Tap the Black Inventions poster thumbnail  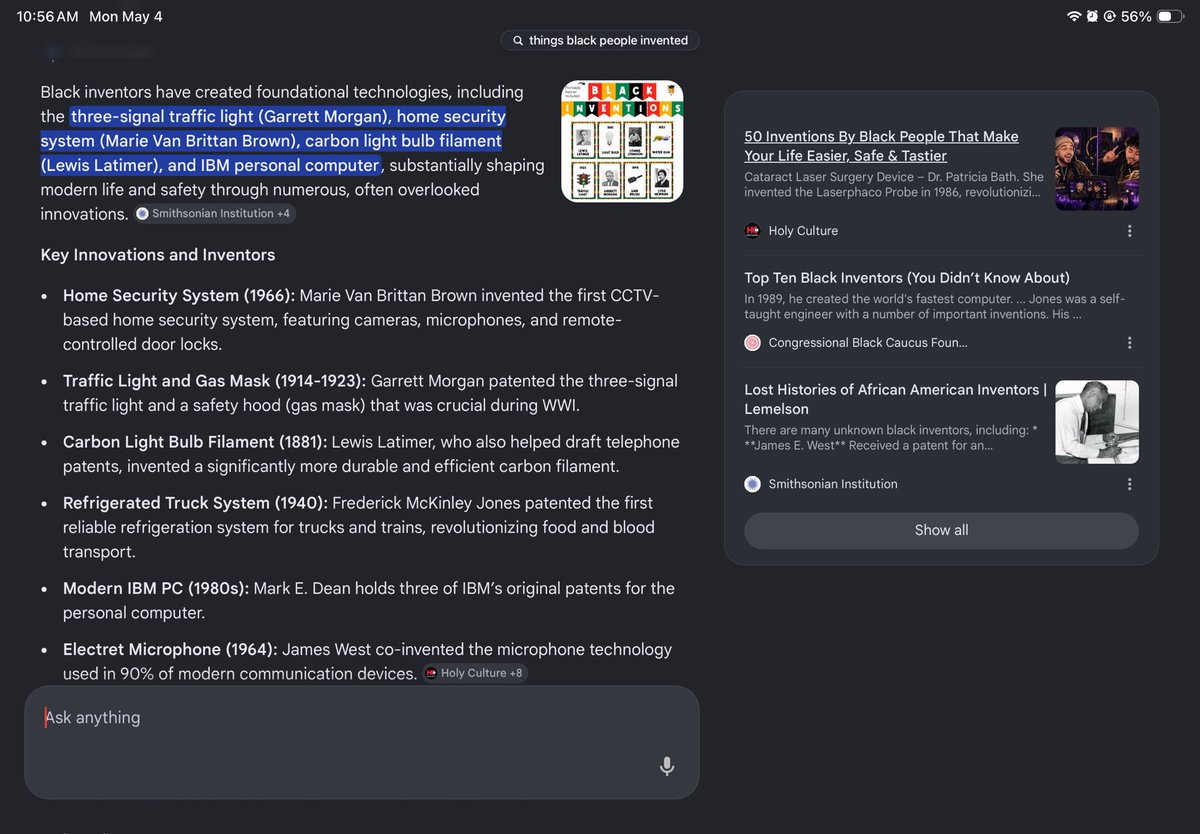coord(622,141)
